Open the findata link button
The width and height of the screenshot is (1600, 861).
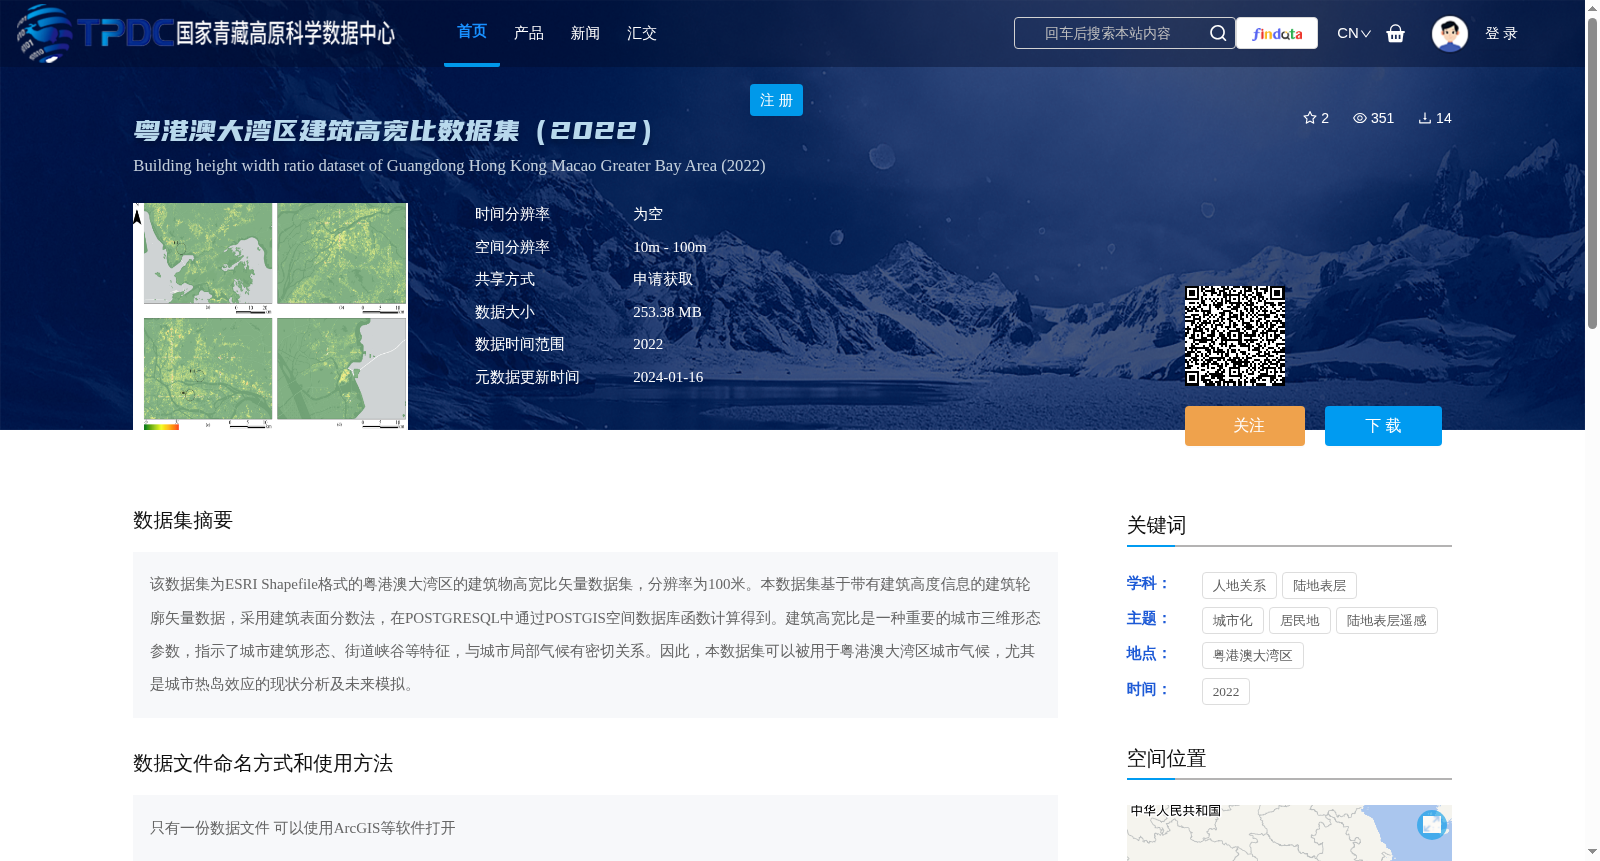(1277, 33)
